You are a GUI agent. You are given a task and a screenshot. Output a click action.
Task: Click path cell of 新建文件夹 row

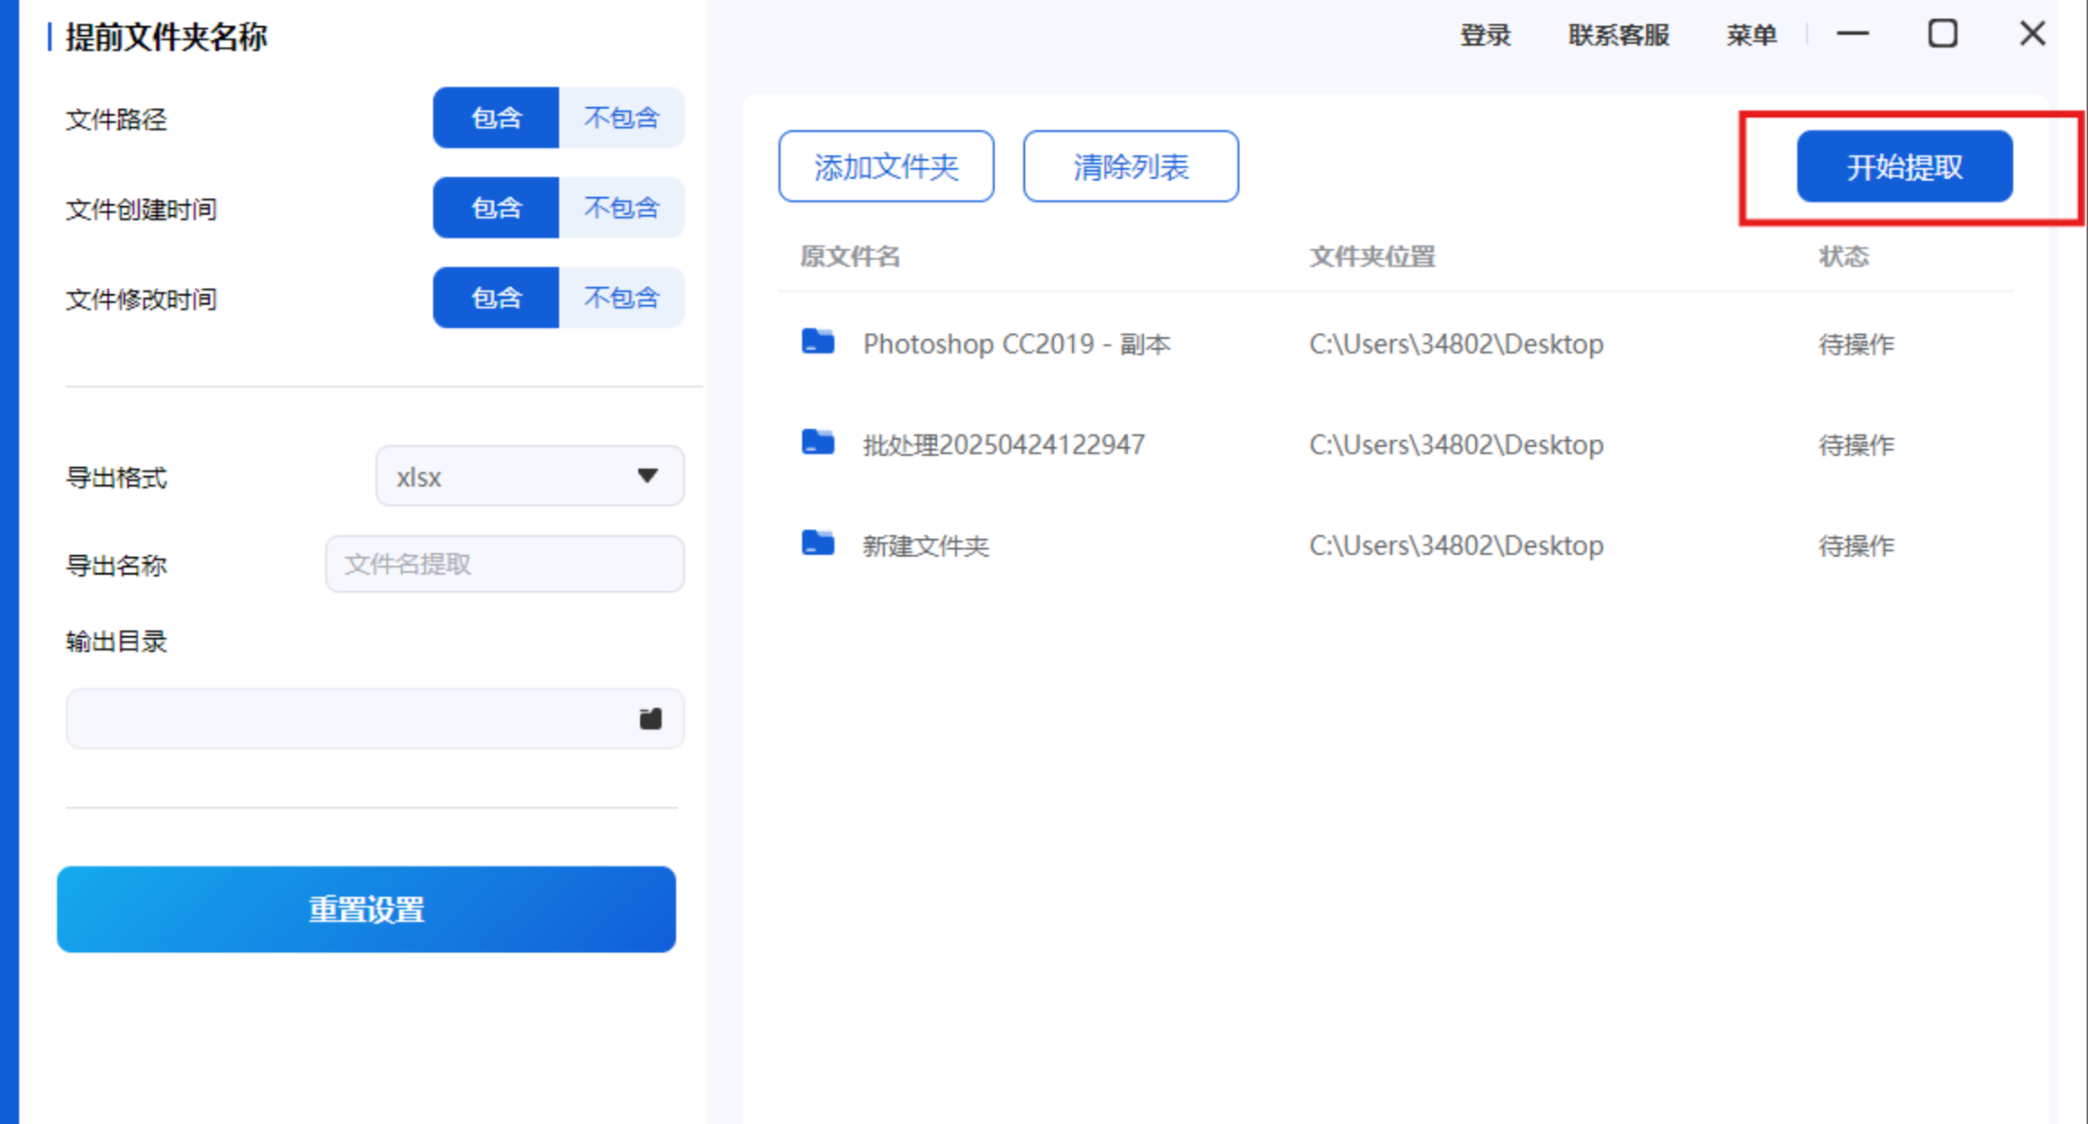[1456, 545]
